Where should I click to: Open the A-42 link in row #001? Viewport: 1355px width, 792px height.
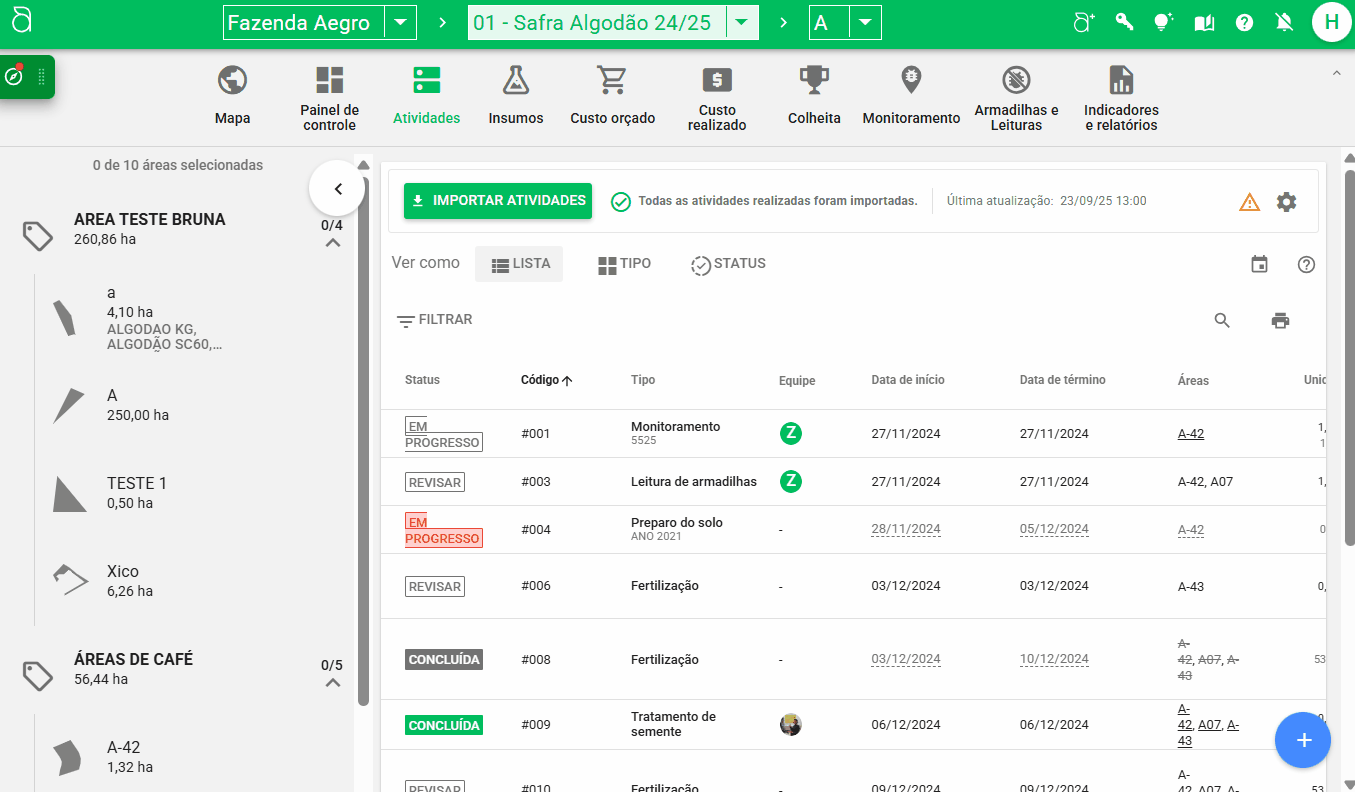[x=1191, y=434]
